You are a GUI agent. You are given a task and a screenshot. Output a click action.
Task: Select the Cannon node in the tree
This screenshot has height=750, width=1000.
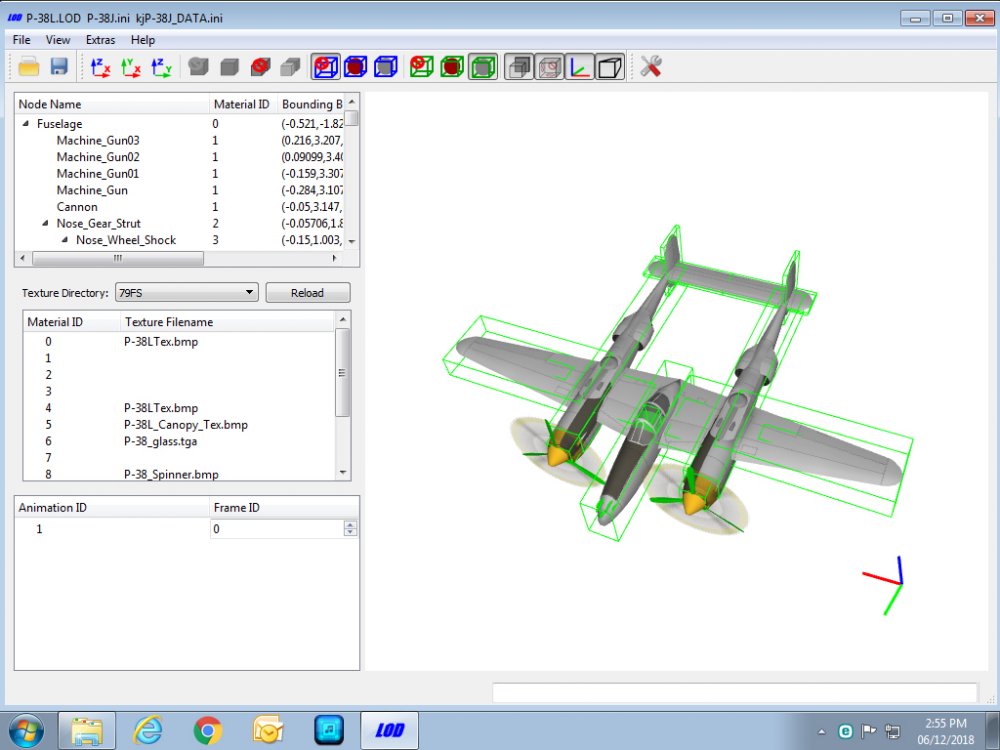coord(77,207)
